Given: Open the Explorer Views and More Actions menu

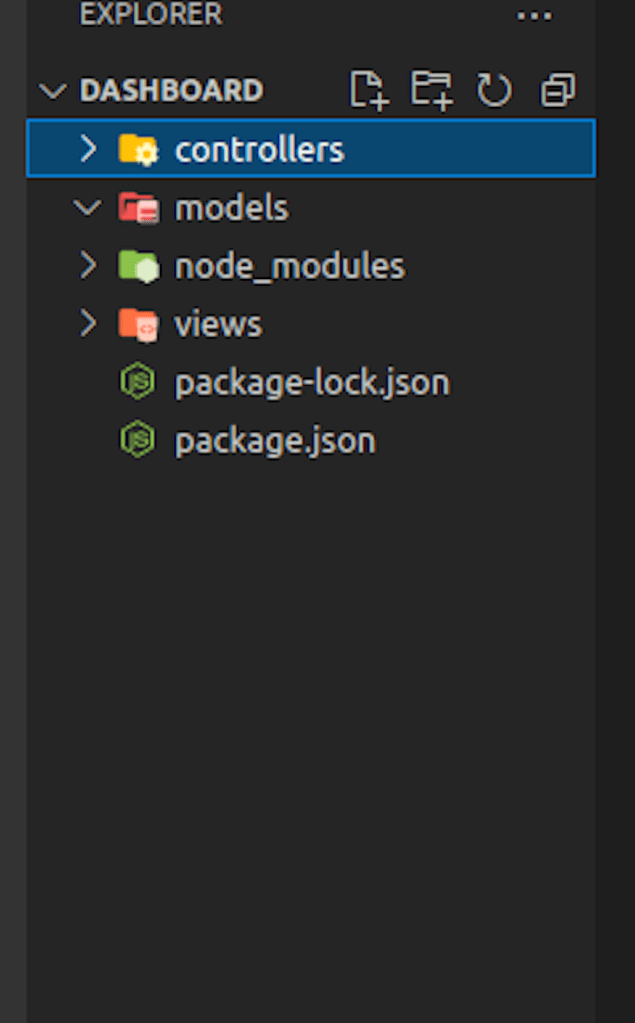Looking at the screenshot, I should [x=534, y=15].
